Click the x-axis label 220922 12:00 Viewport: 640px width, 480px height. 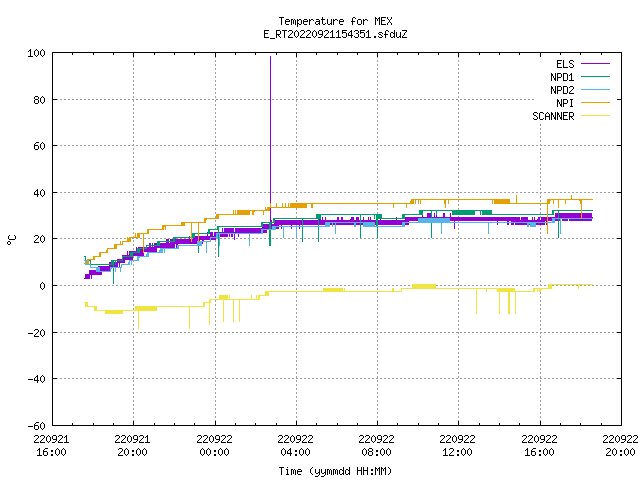(458, 446)
